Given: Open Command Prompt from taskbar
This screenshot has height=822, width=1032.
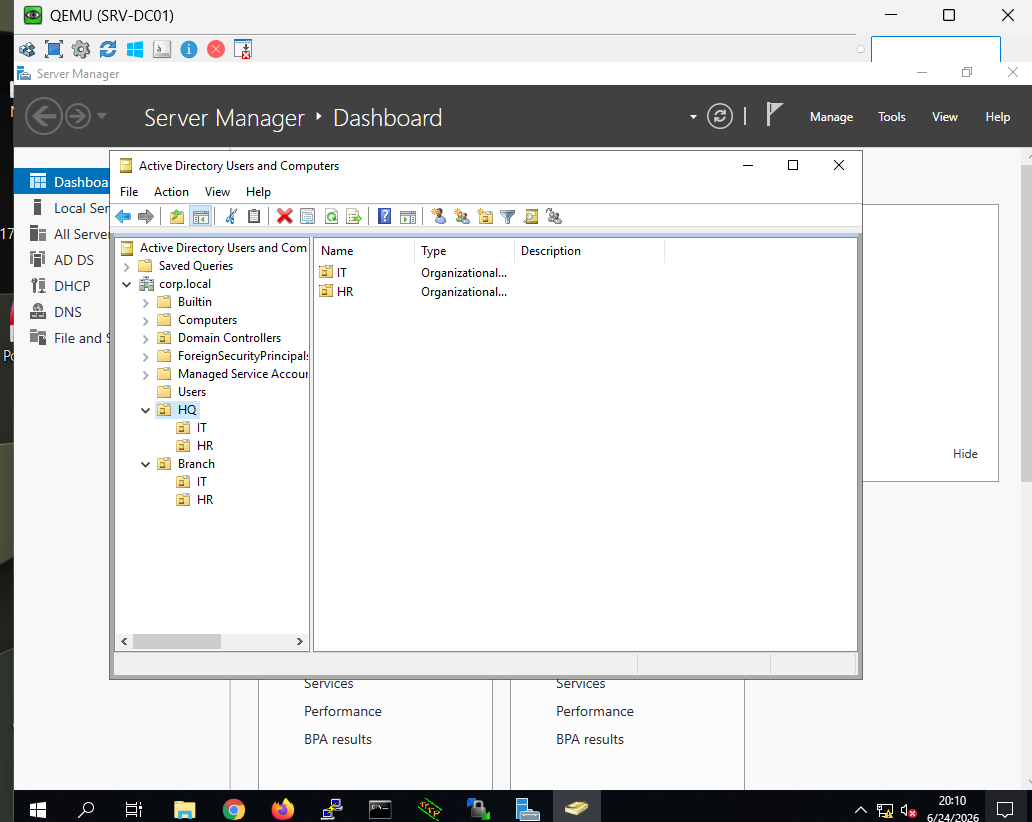Looking at the screenshot, I should click(380, 809).
